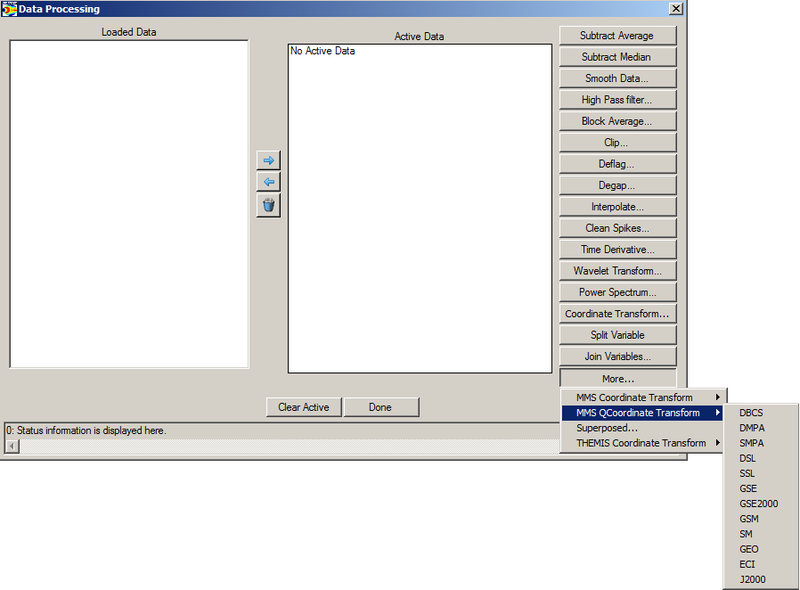Viewport: 800px width, 590px height.
Task: Pick J2000 from the submenu
Action: click(752, 580)
